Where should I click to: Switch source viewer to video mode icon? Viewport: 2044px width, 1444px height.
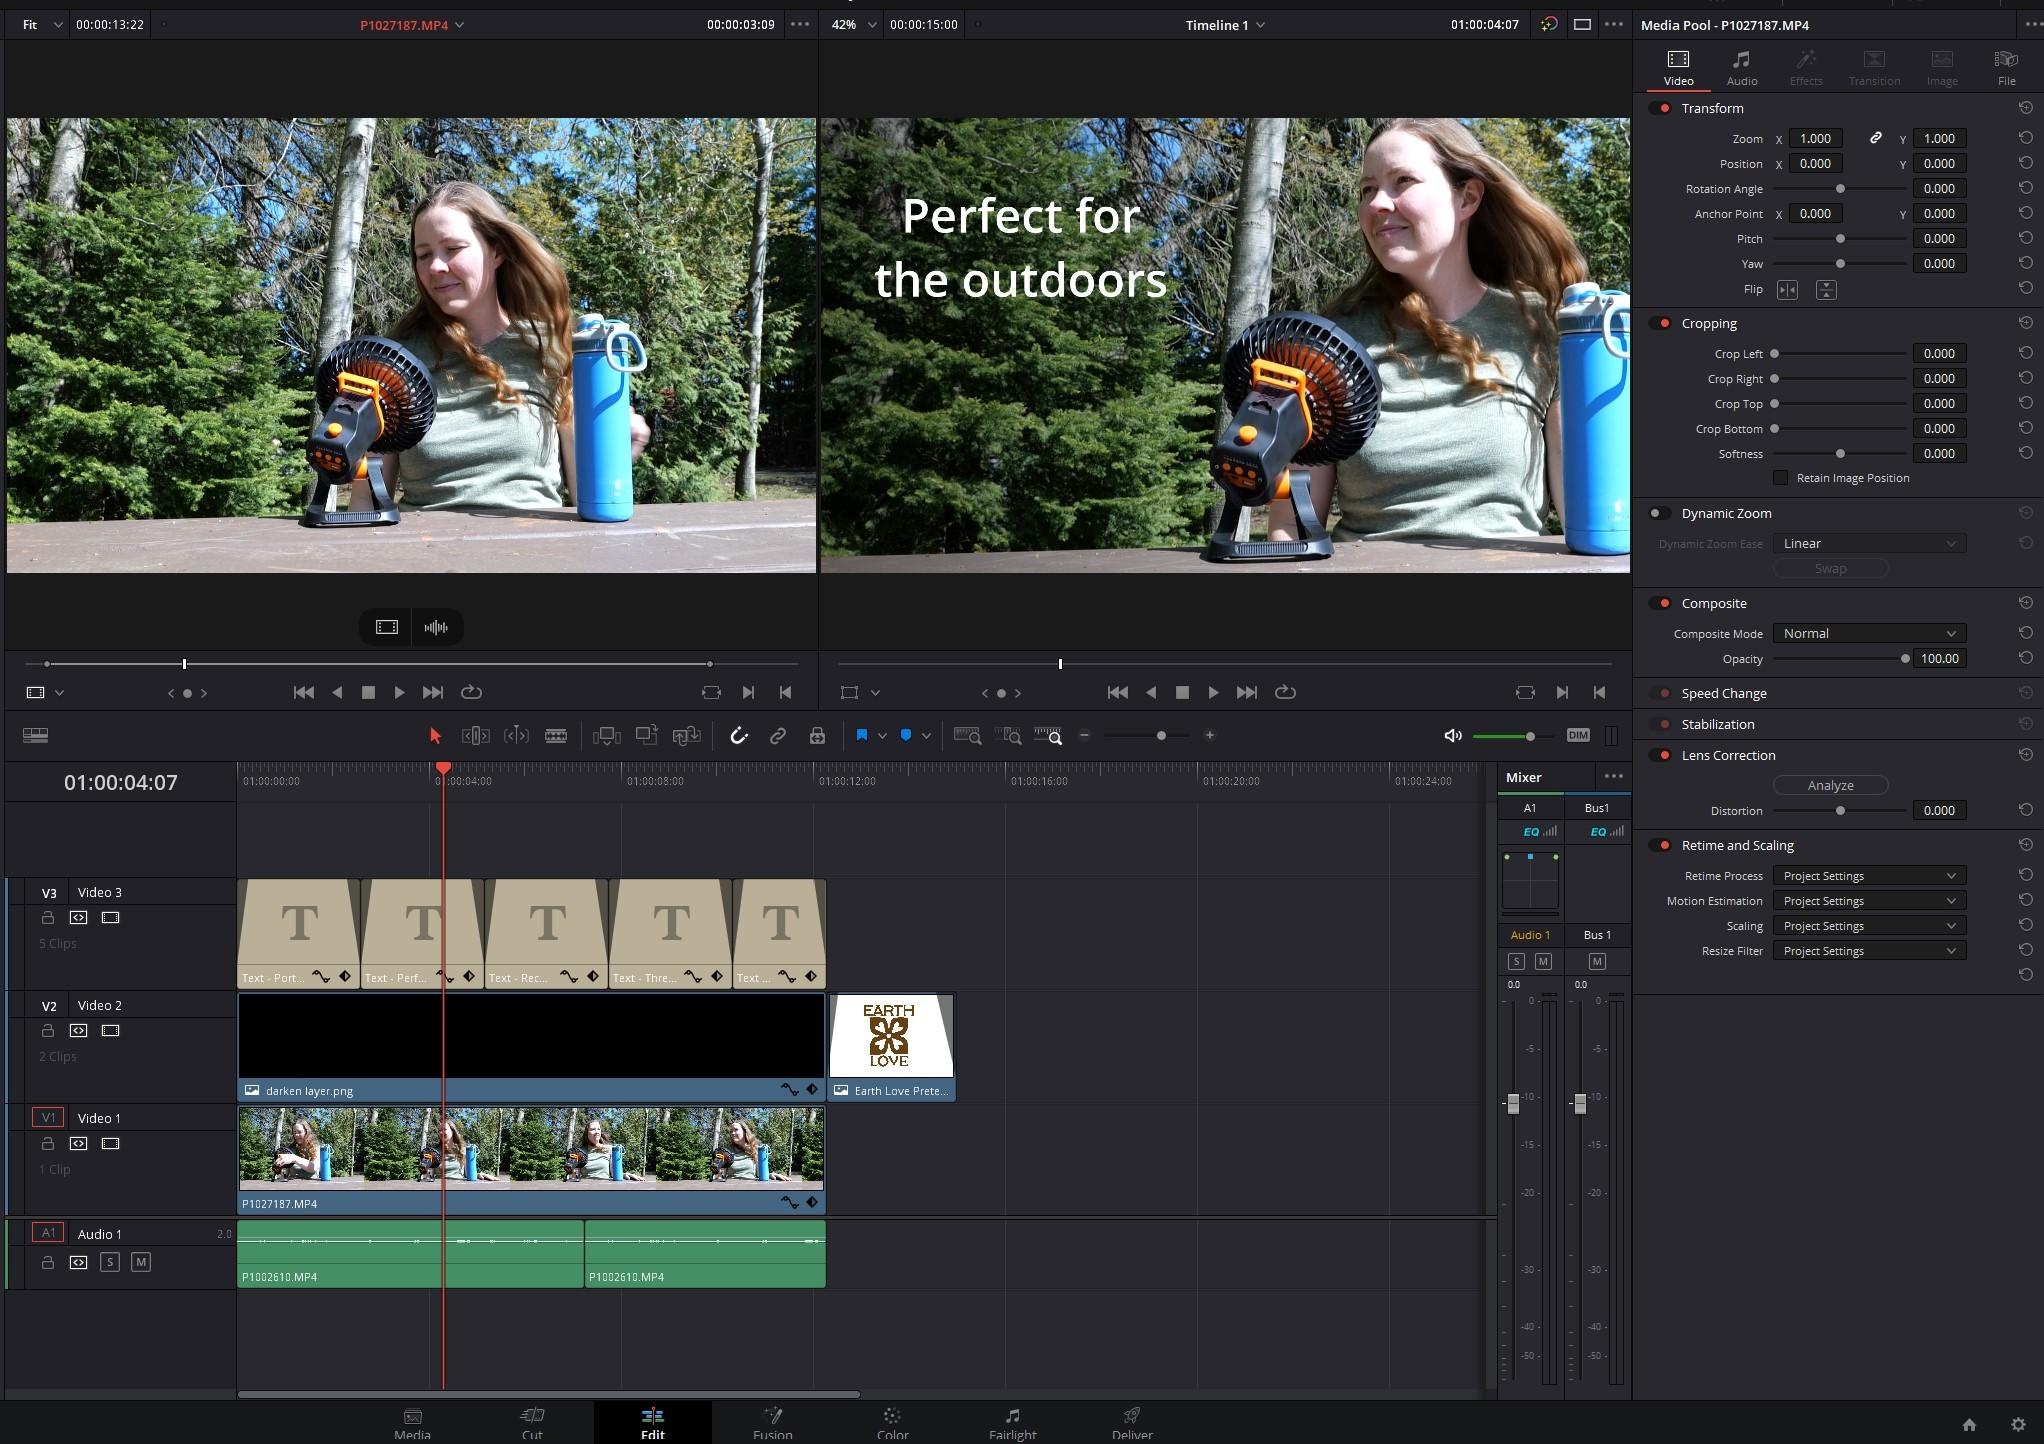tap(387, 627)
